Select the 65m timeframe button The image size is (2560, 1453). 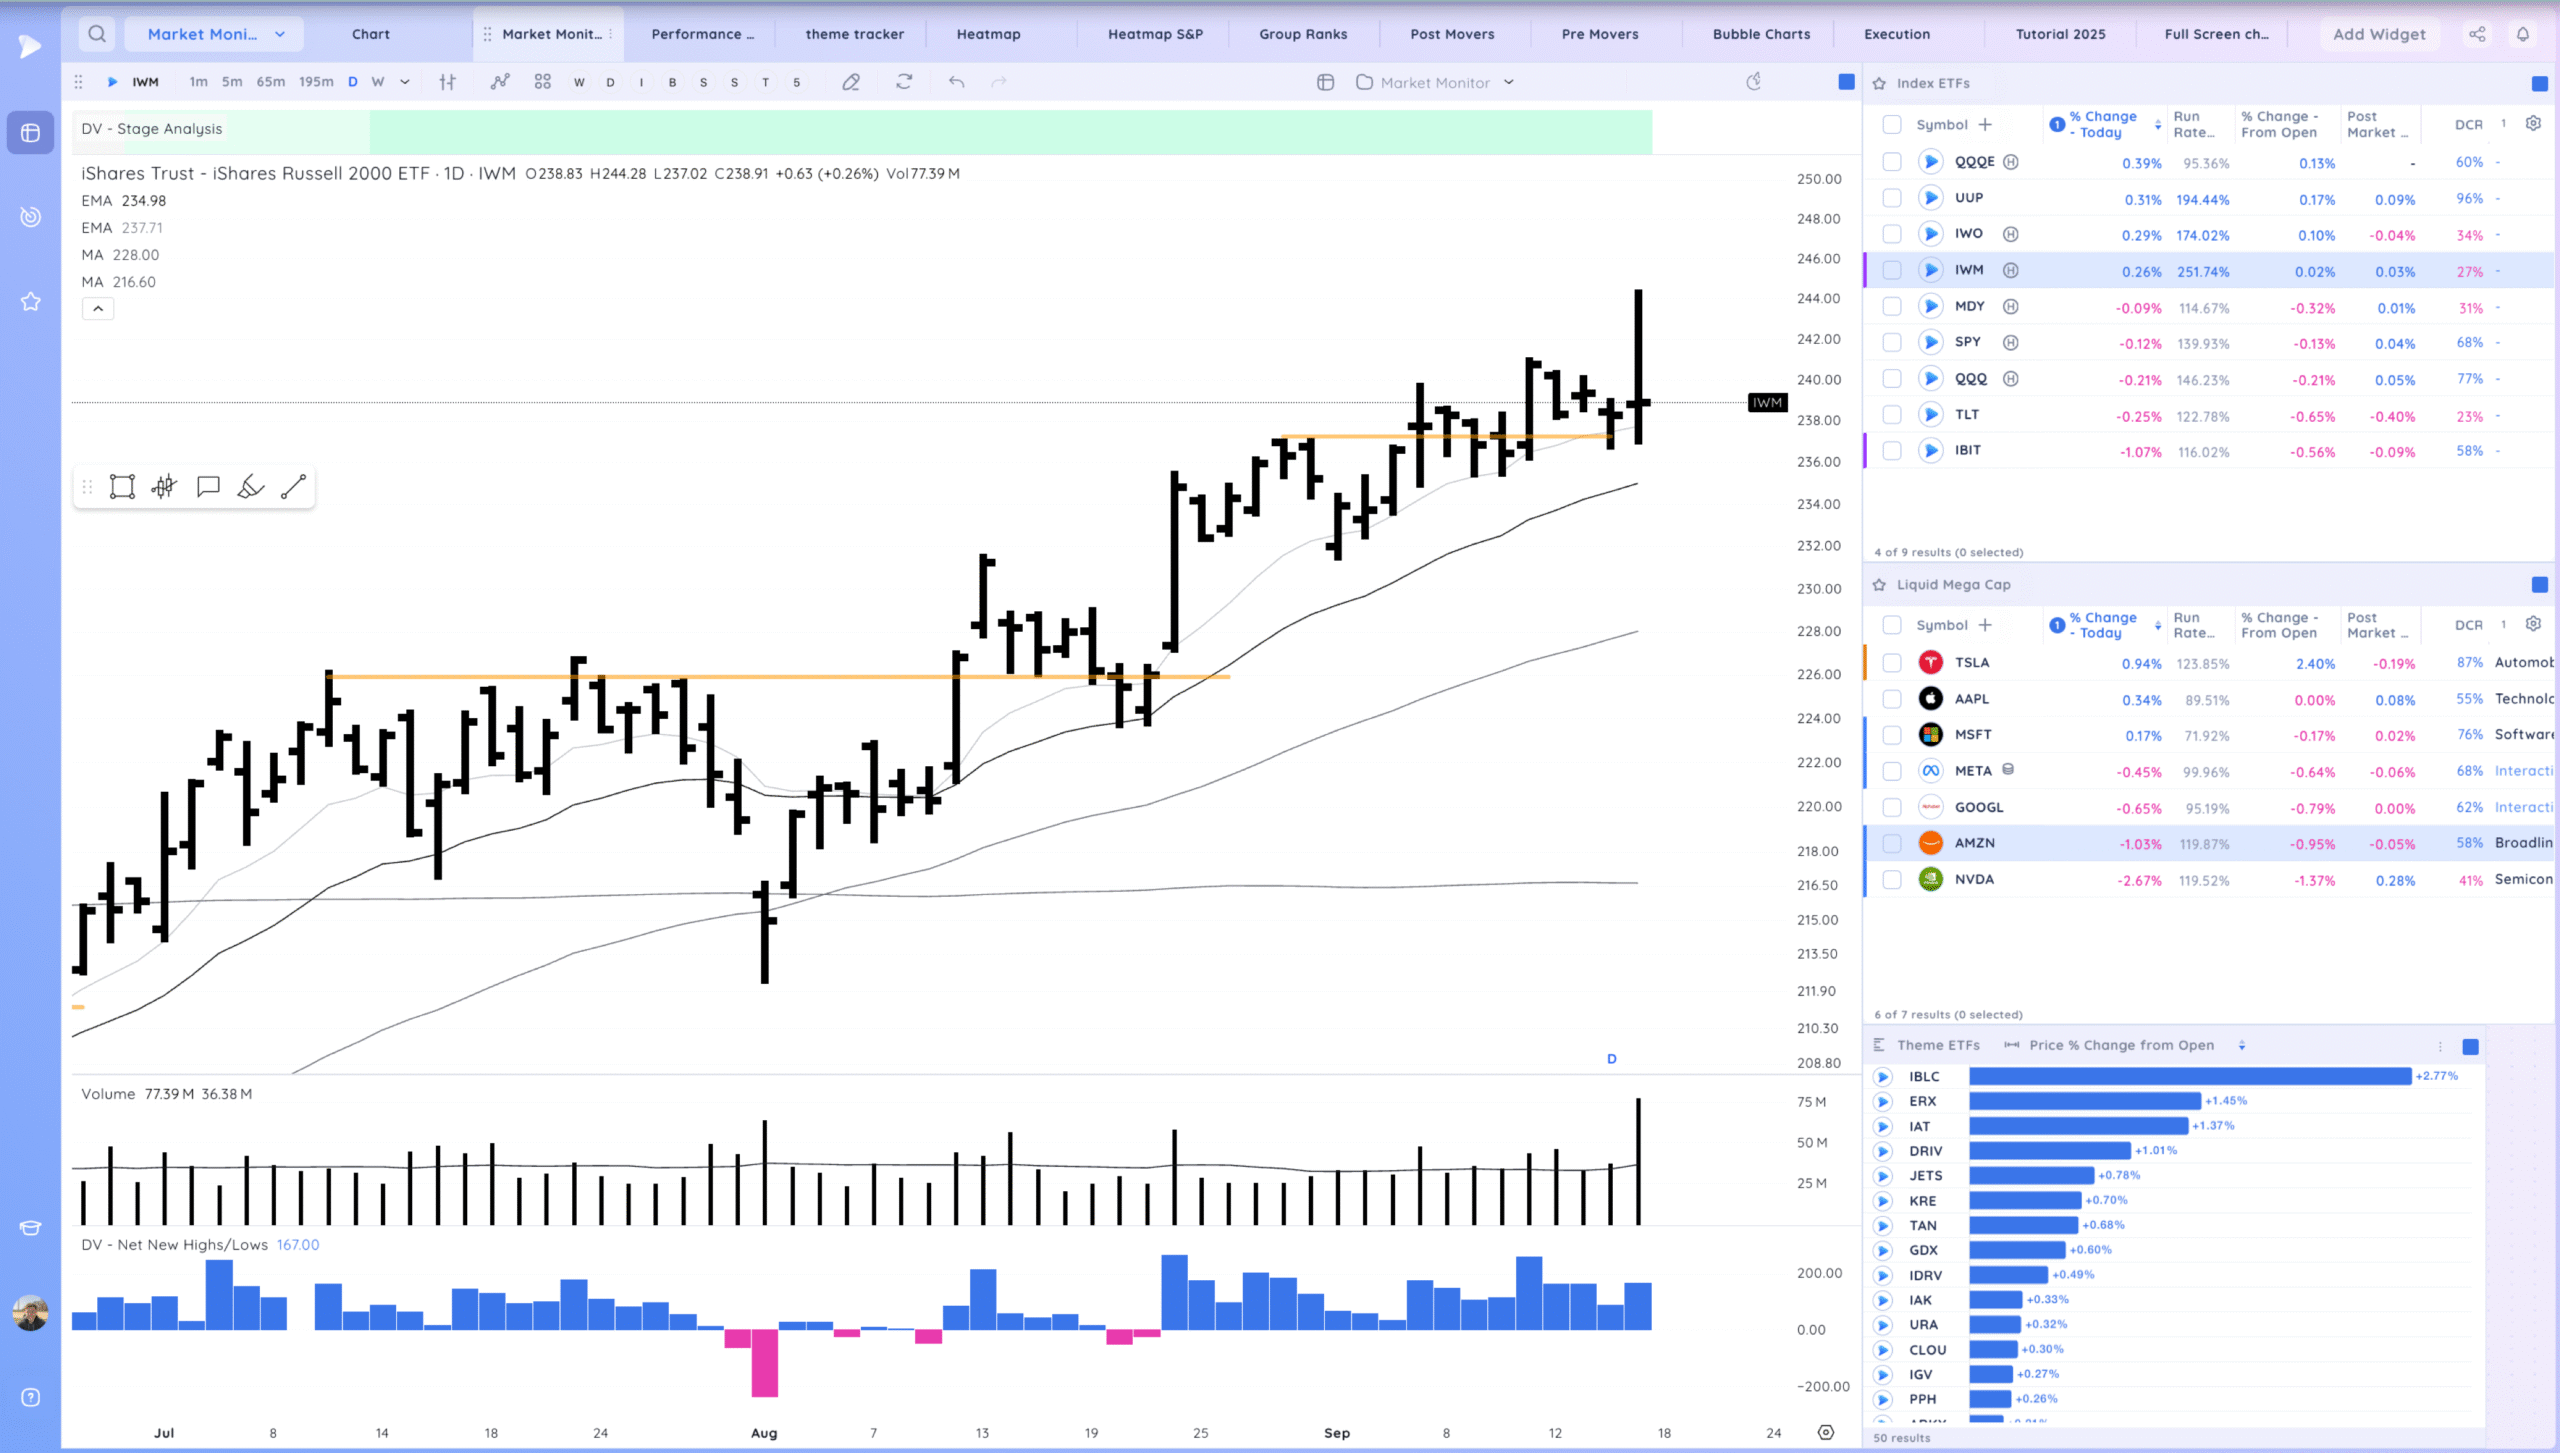click(270, 82)
